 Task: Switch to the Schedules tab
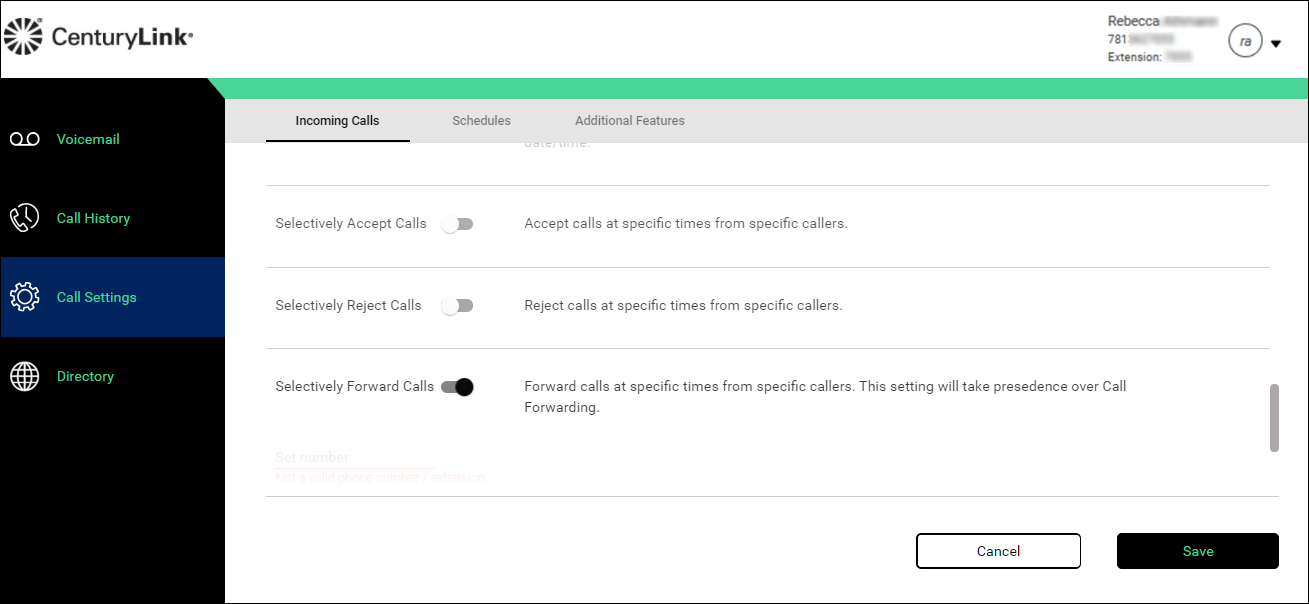point(481,121)
